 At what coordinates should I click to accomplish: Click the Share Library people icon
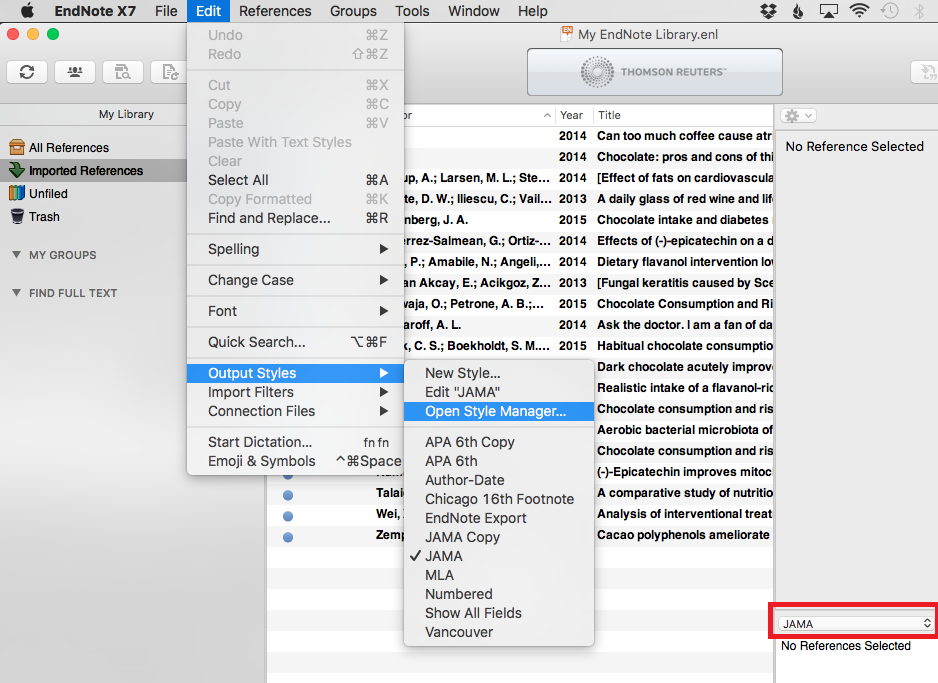tap(75, 72)
